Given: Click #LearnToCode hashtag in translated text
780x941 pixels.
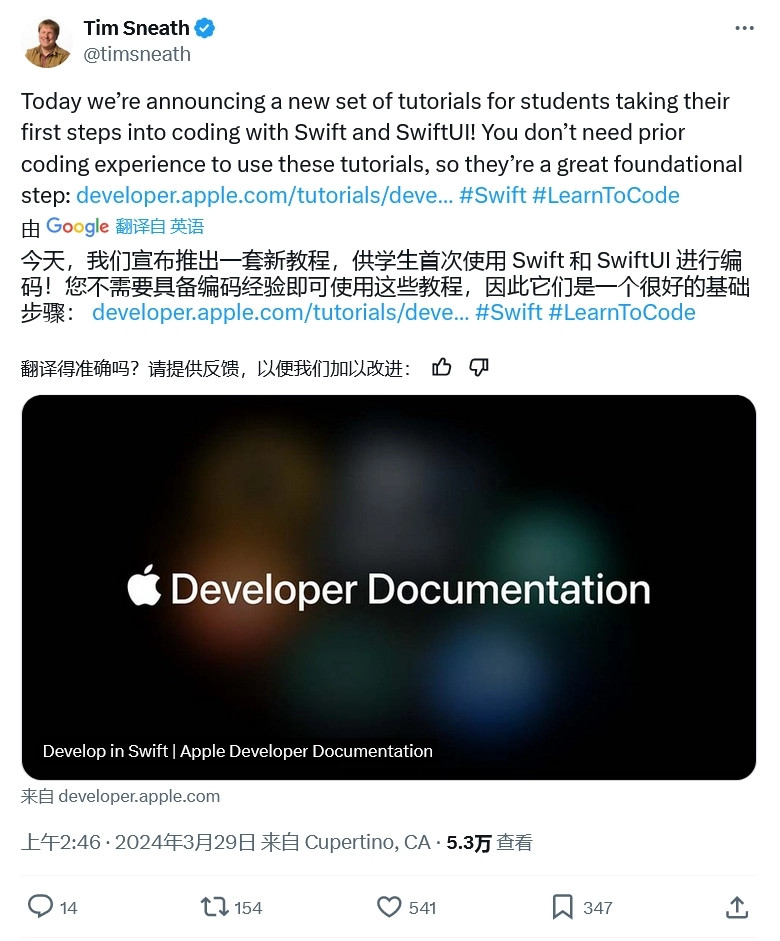Looking at the screenshot, I should pos(622,313).
